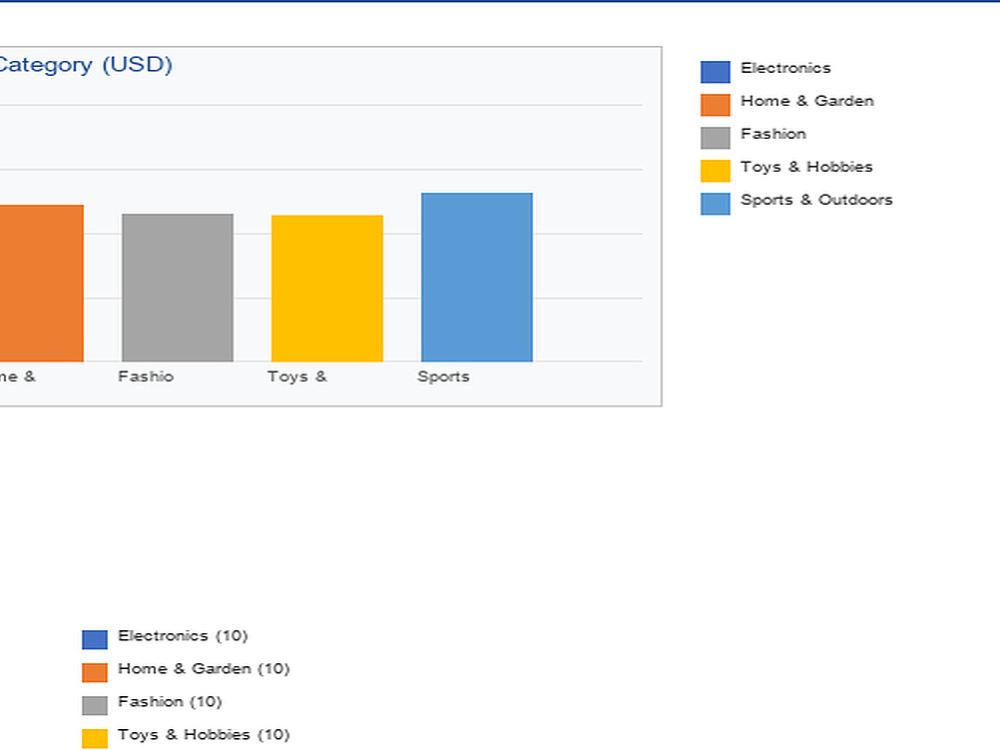Click the 'Toys &' axis label
Image resolution: width=1000 pixels, height=750 pixels.
tap(297, 377)
